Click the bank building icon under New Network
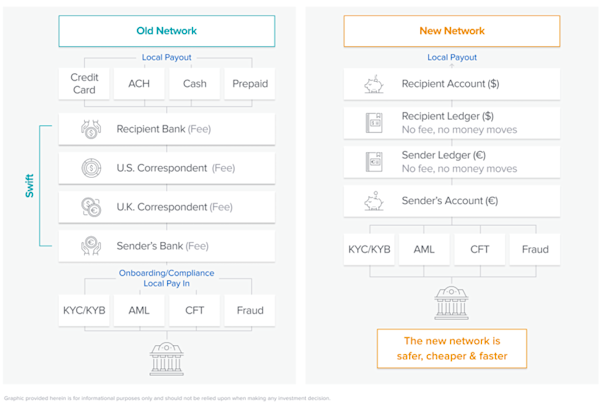Screen dimensions: 600x405 click(452, 303)
